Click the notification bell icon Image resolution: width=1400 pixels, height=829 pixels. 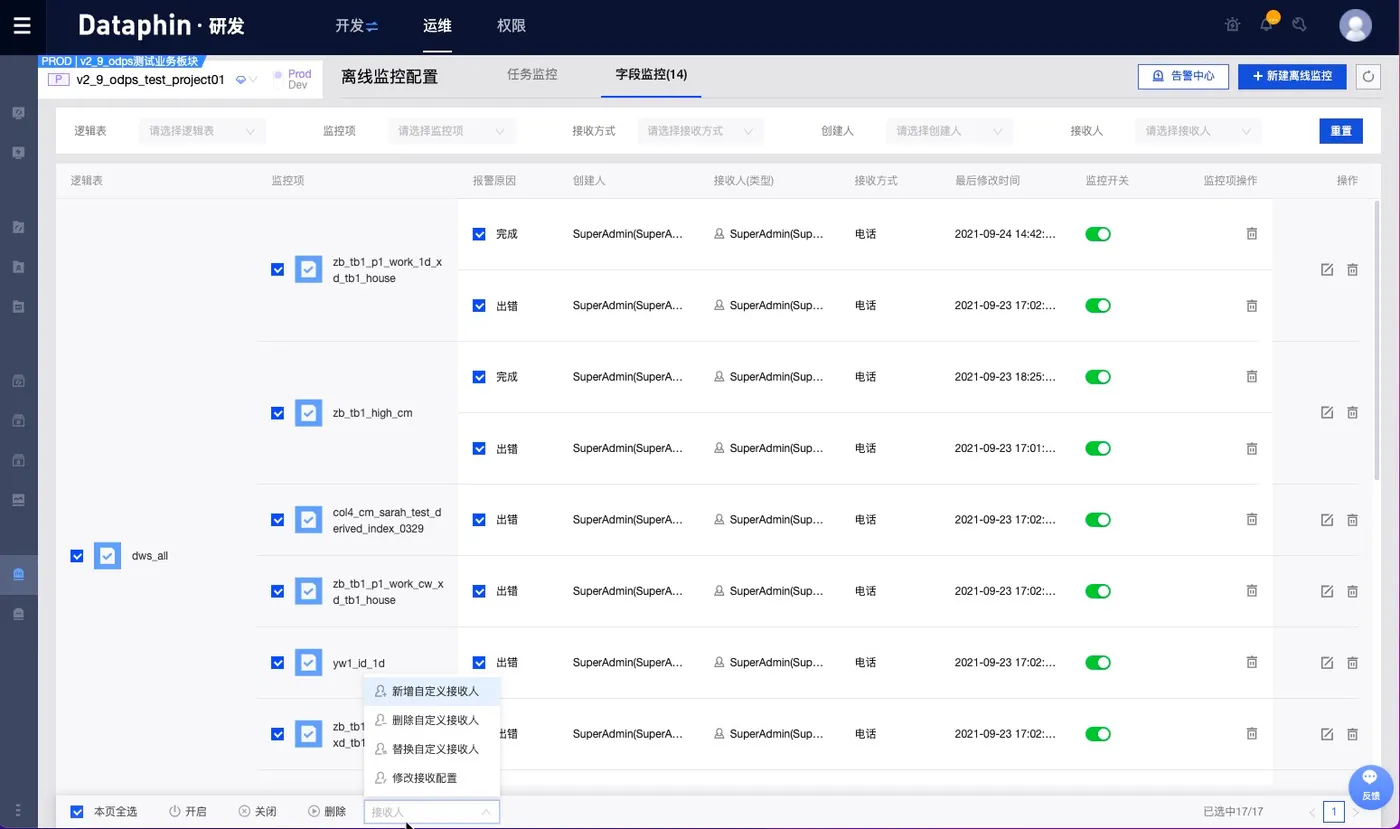pos(1267,24)
